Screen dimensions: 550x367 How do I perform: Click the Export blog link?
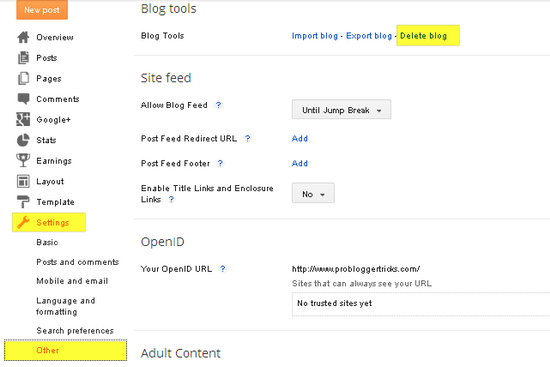point(369,36)
